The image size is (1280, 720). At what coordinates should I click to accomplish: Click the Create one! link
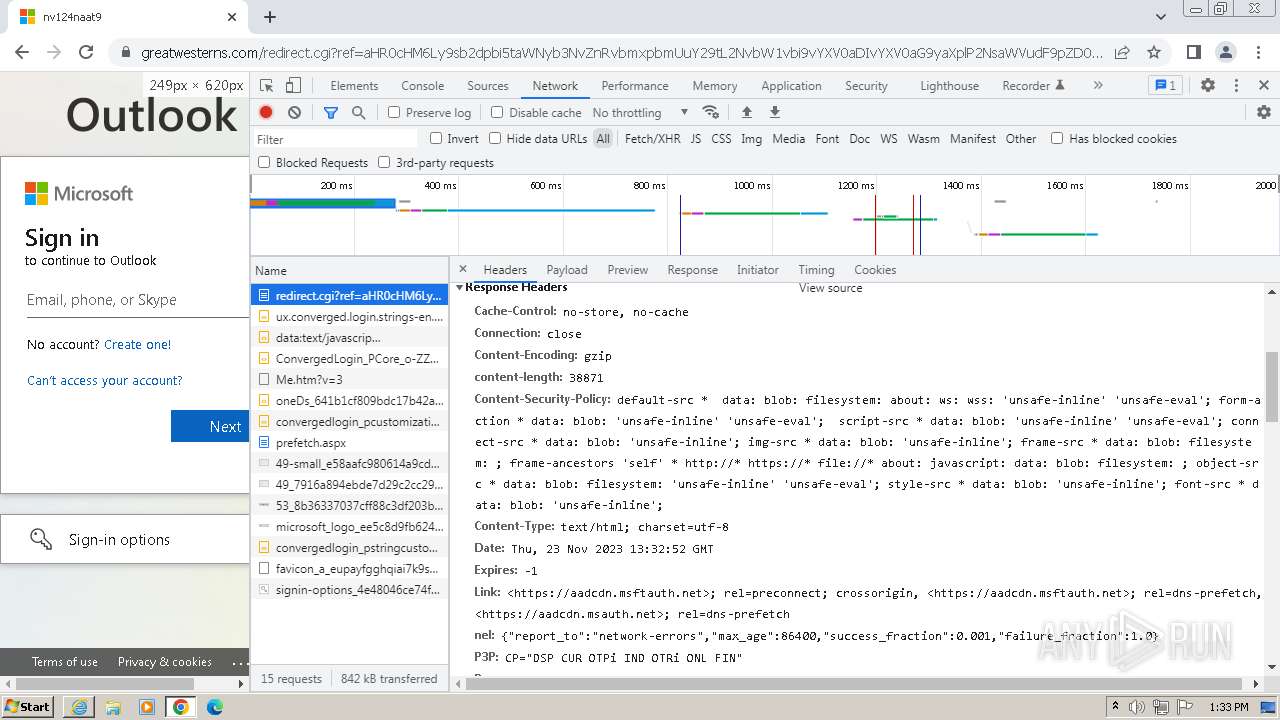click(137, 344)
